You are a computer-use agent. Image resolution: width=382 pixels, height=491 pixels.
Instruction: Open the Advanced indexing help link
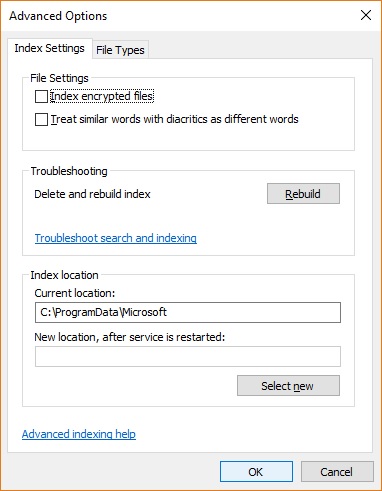(79, 434)
